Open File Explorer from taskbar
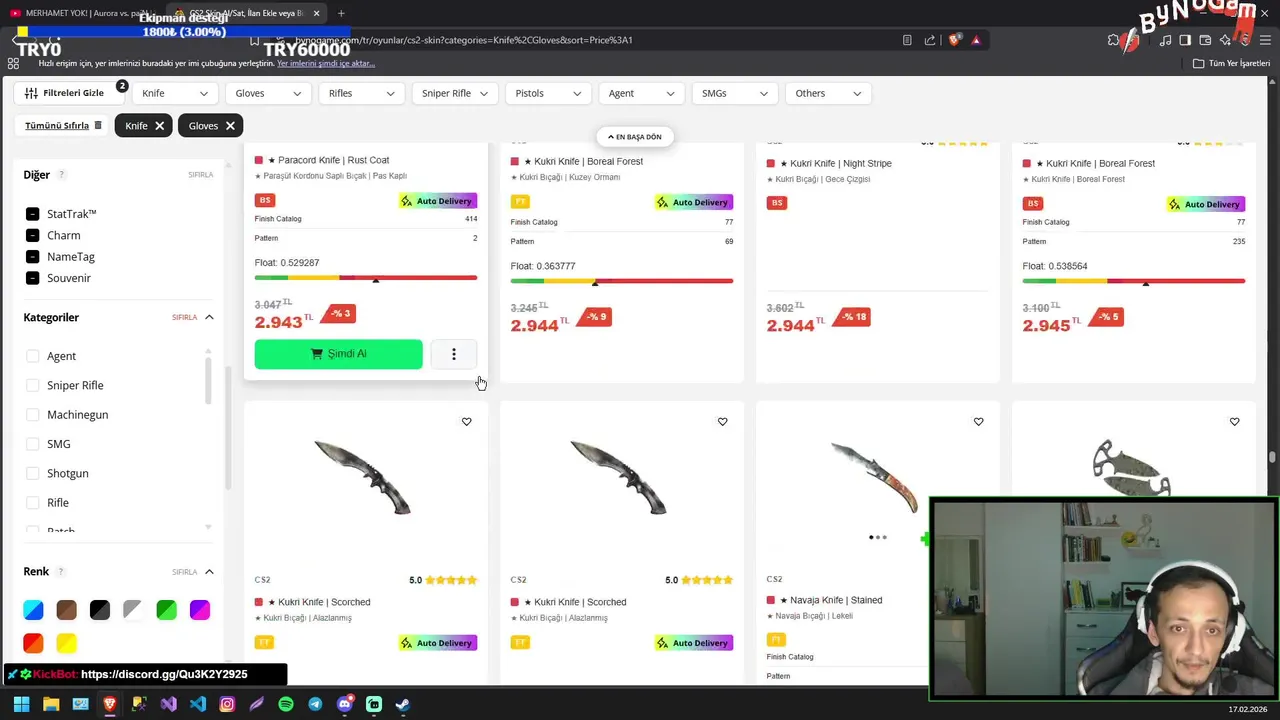The width and height of the screenshot is (1280, 720). (51, 704)
